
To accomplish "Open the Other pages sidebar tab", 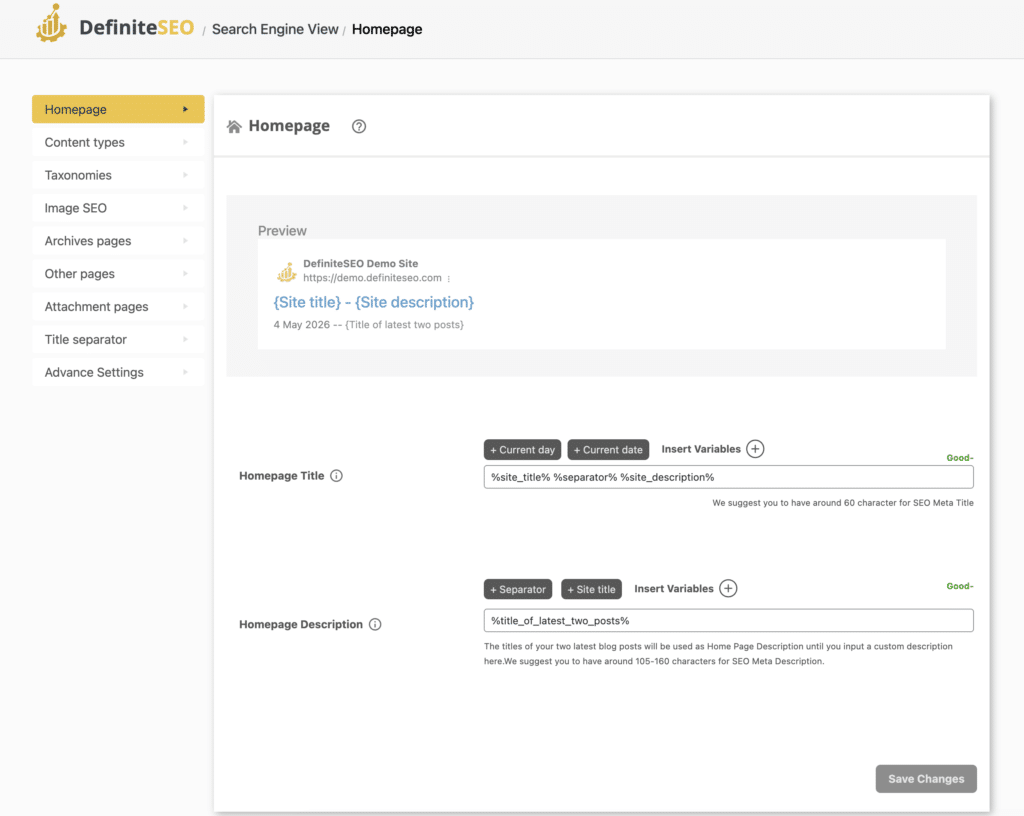I will [118, 274].
